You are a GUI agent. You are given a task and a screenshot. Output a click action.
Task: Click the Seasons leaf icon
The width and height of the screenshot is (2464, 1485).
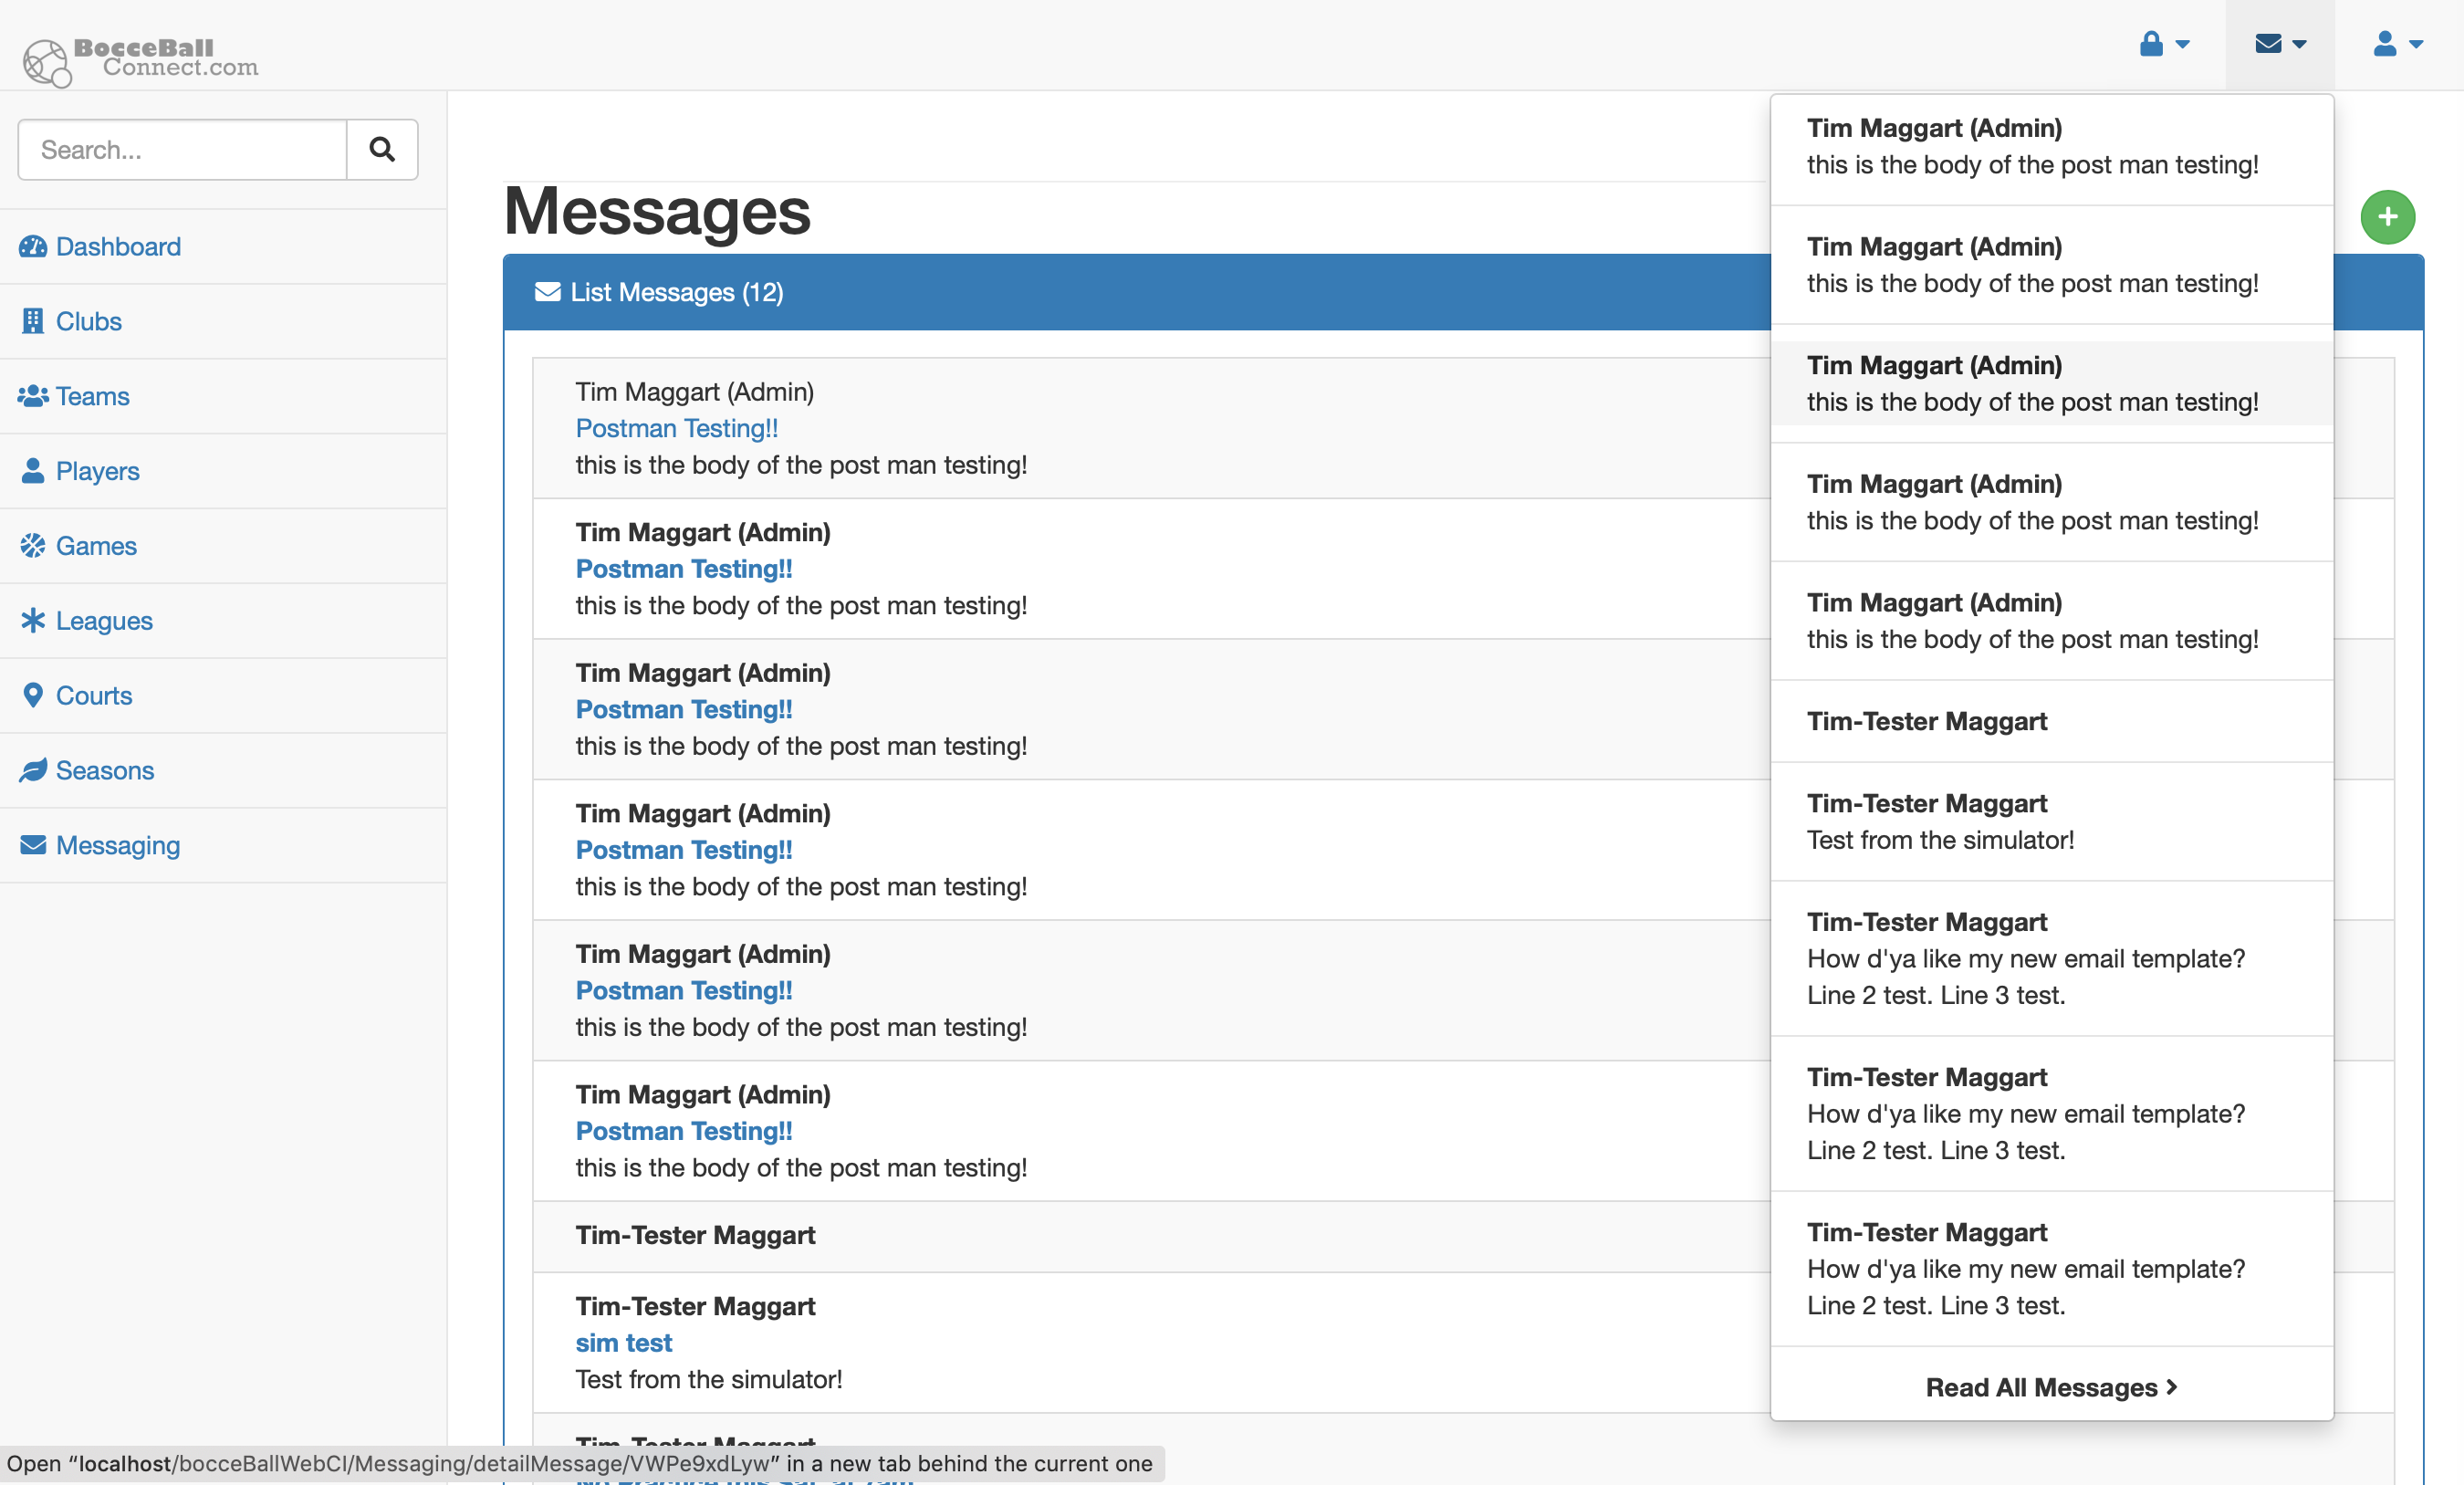pyautogui.click(x=33, y=770)
